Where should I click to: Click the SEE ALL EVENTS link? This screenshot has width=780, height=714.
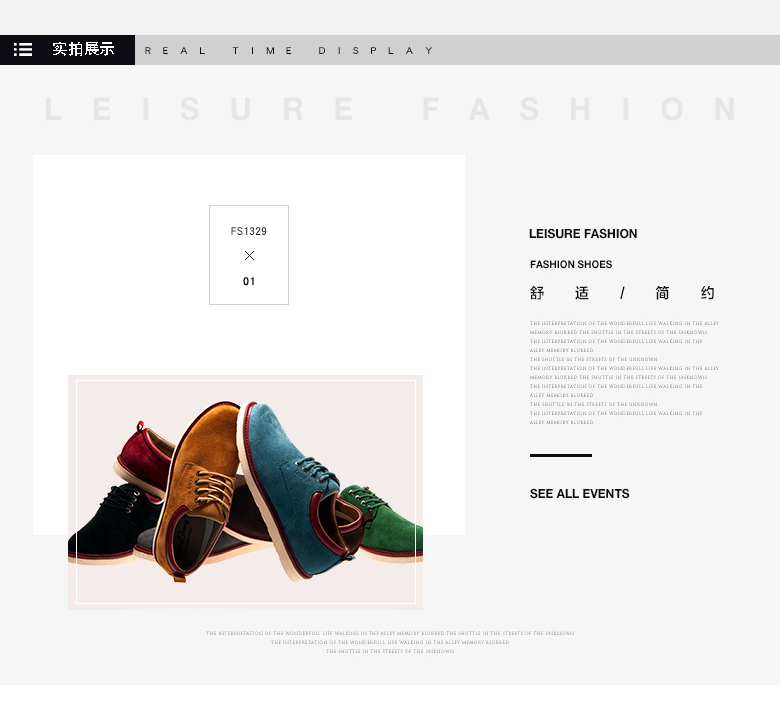[580, 494]
